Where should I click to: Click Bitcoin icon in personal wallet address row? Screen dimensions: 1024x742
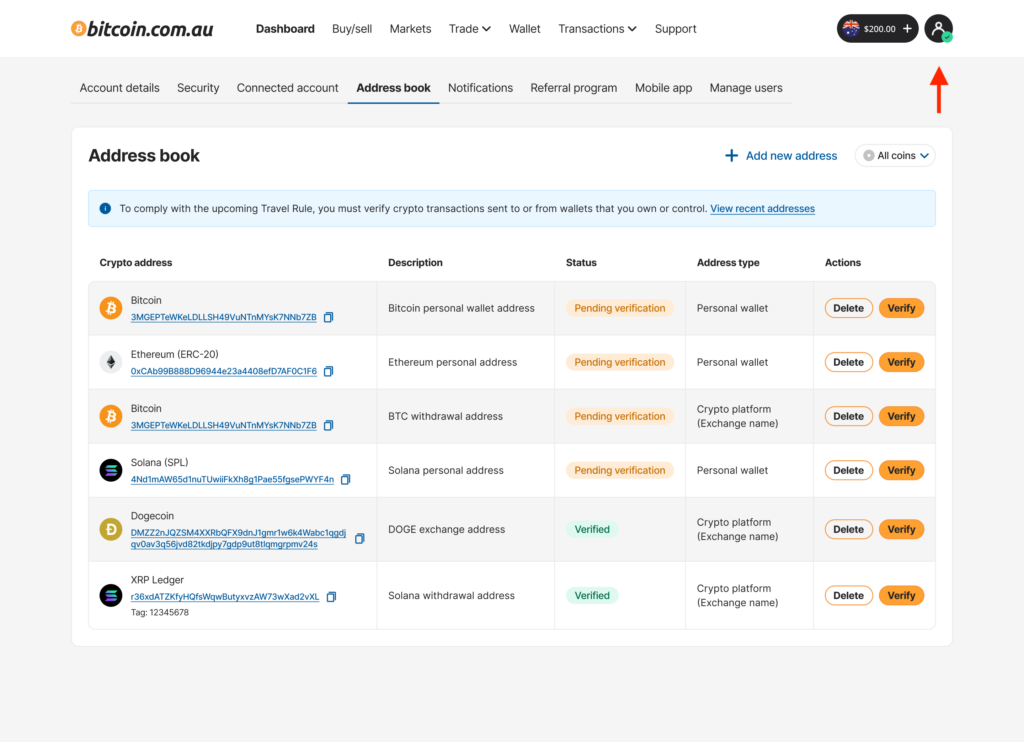111,308
